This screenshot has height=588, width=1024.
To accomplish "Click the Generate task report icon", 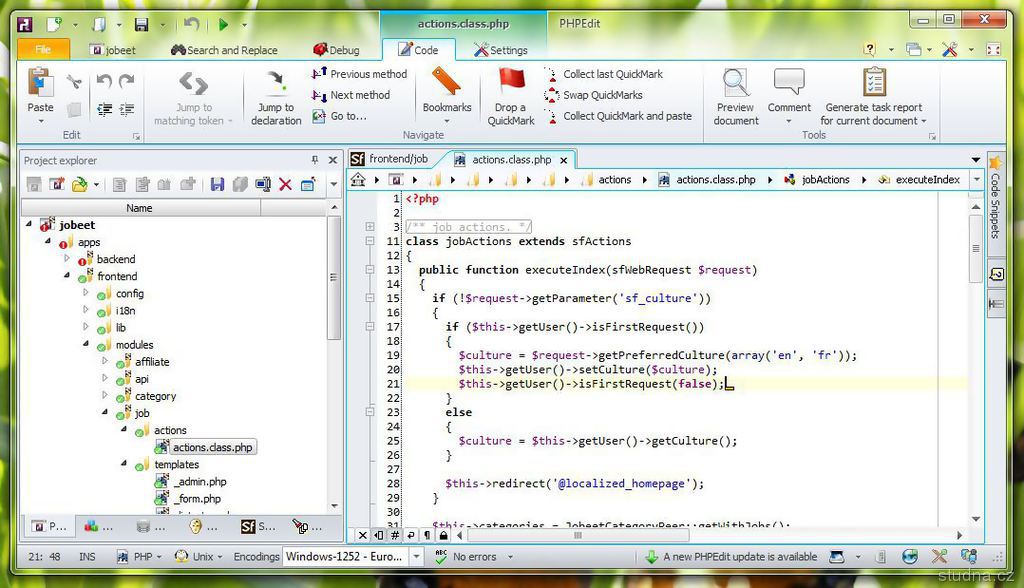I will pyautogui.click(x=873, y=83).
